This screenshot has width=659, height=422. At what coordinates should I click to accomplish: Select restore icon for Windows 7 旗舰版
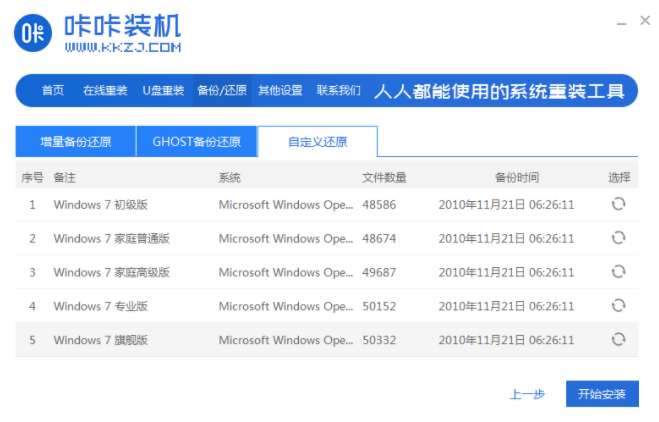(618, 339)
